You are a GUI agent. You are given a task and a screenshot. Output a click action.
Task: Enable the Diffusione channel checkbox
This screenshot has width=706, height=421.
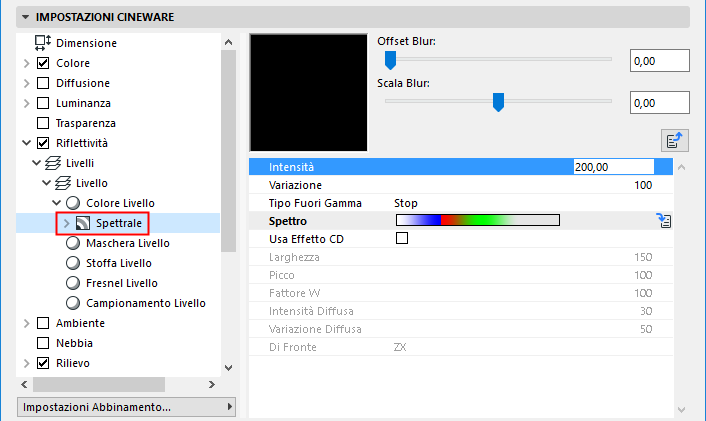pyautogui.click(x=43, y=83)
